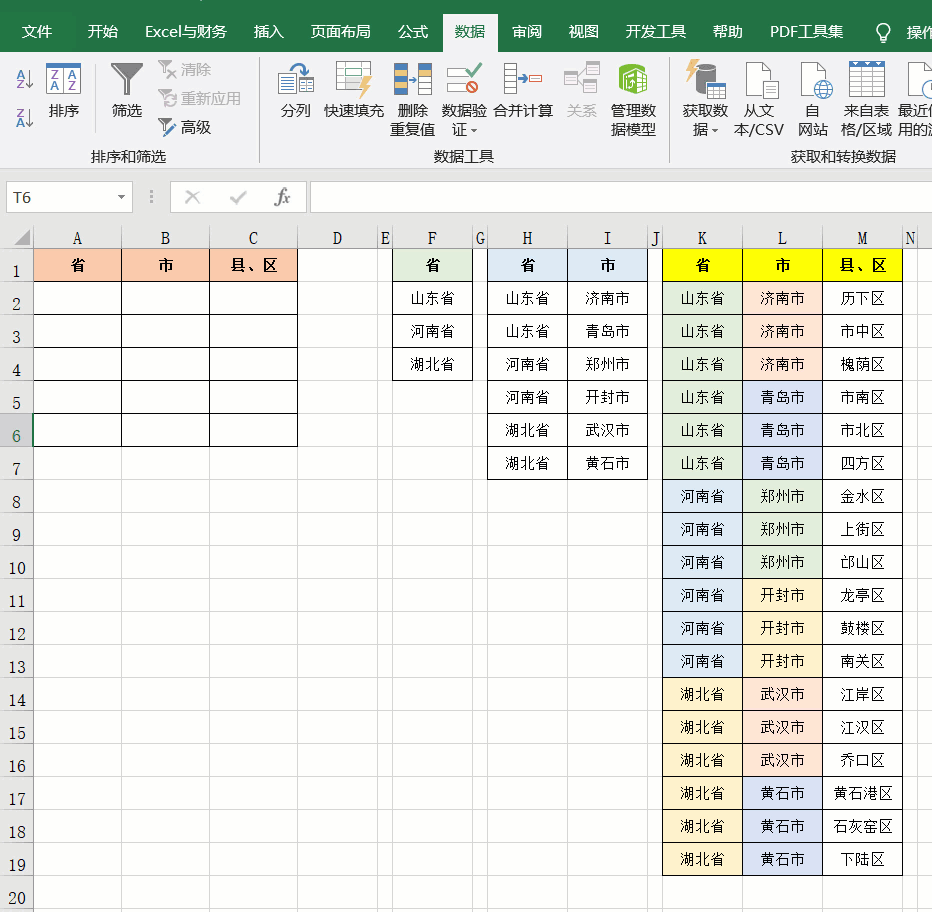Open the 数据验证 data validation tool

click(464, 99)
